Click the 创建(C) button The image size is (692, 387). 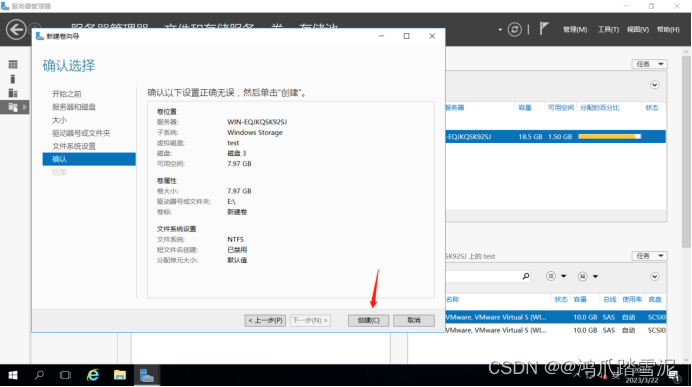[369, 320]
